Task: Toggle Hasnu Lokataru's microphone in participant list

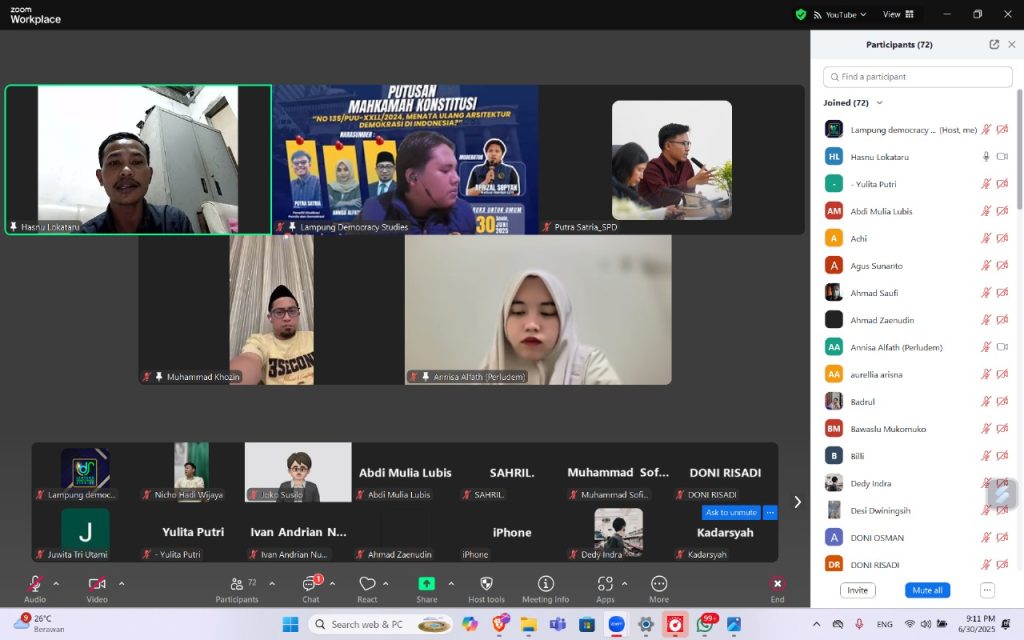Action: click(986, 157)
